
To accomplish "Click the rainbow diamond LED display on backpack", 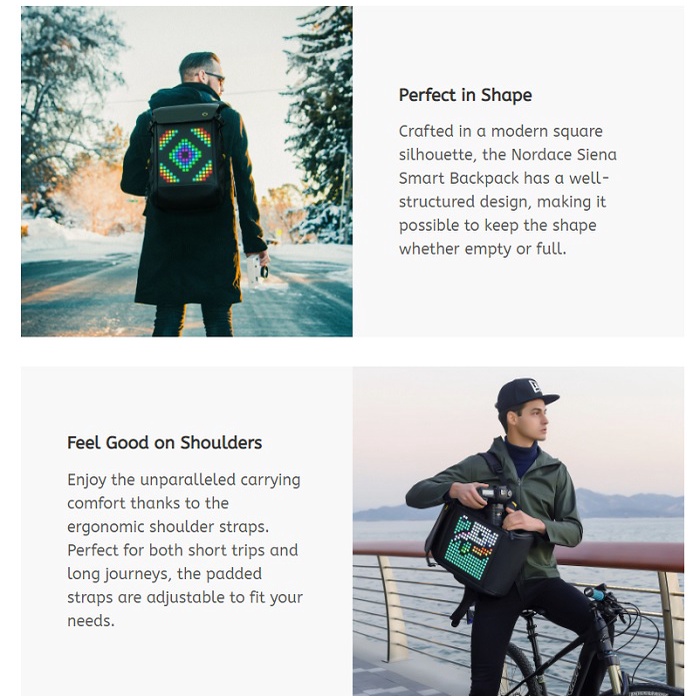I will pos(185,155).
